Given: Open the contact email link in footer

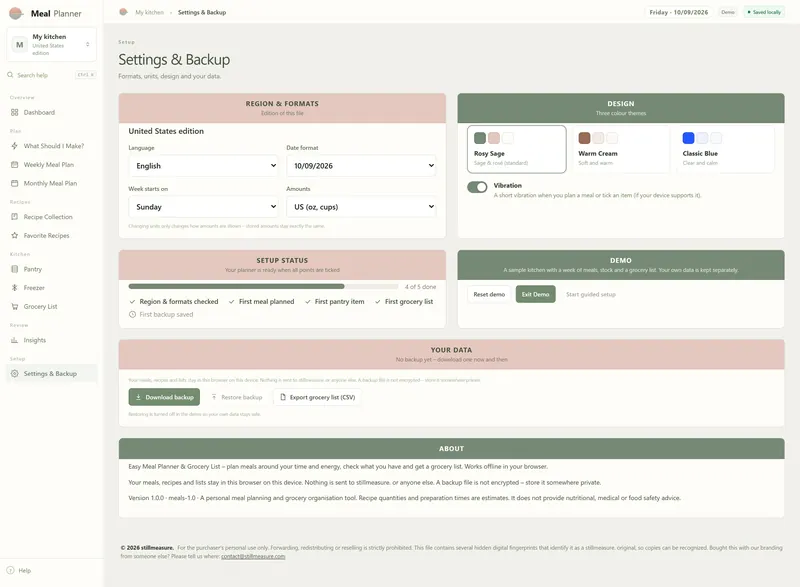Looking at the screenshot, I should (x=253, y=556).
